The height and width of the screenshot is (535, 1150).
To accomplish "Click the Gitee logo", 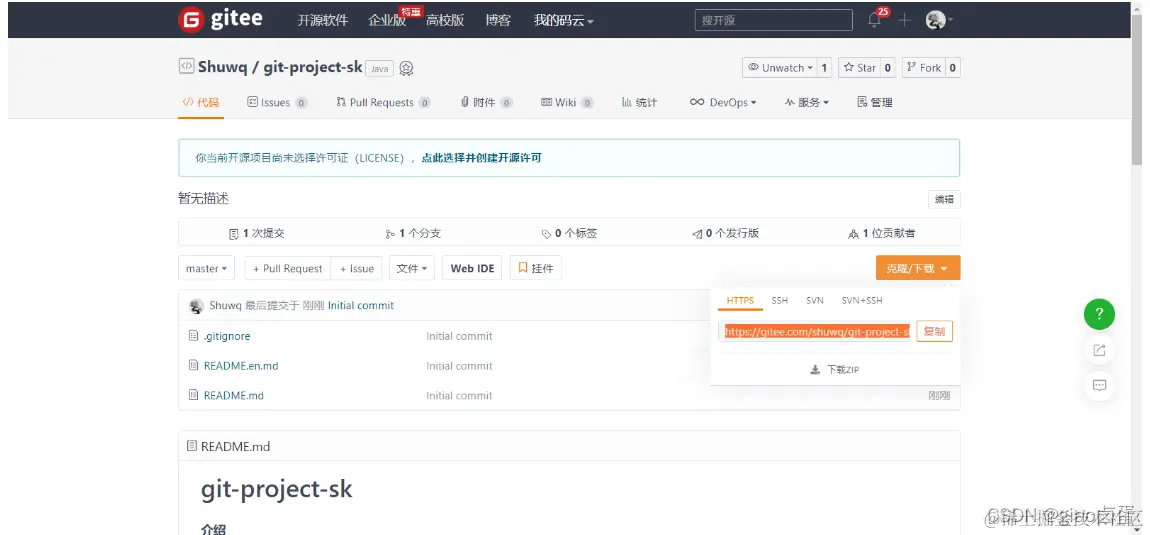I will [x=220, y=19].
